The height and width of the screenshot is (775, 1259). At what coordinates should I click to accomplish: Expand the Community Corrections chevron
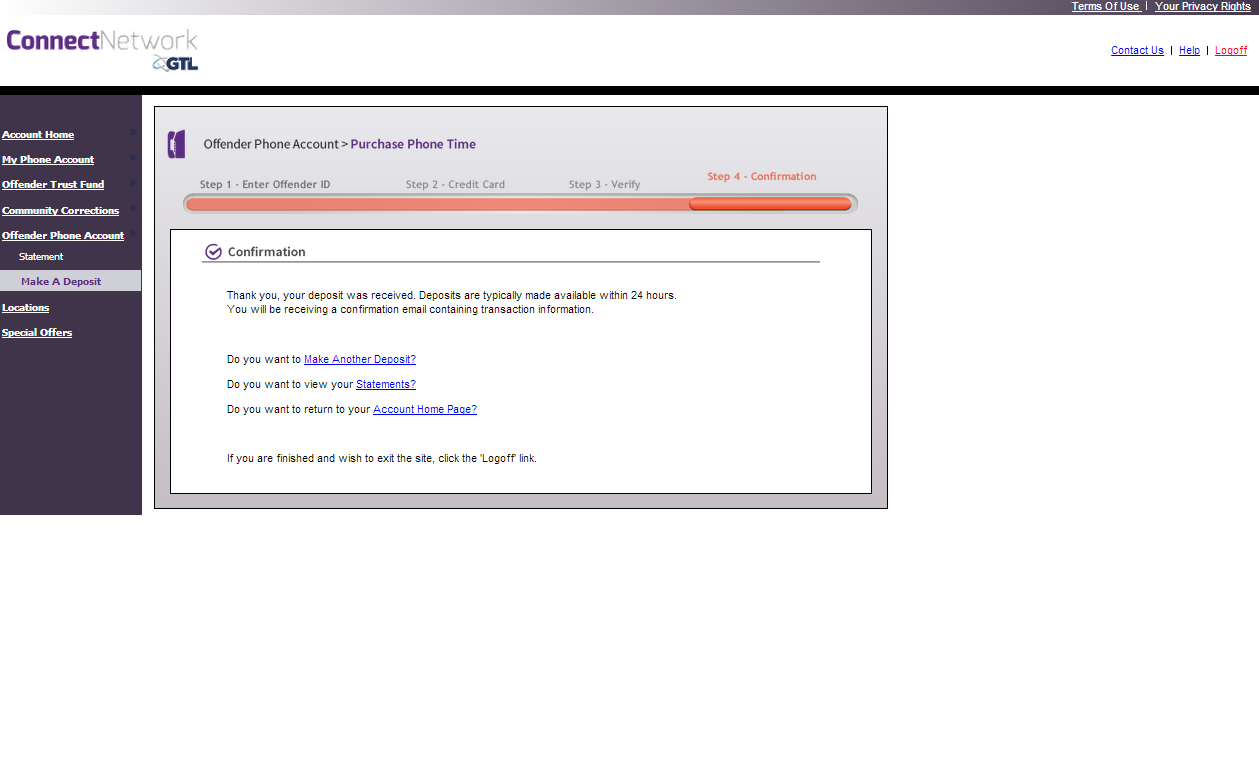pyautogui.click(x=132, y=209)
